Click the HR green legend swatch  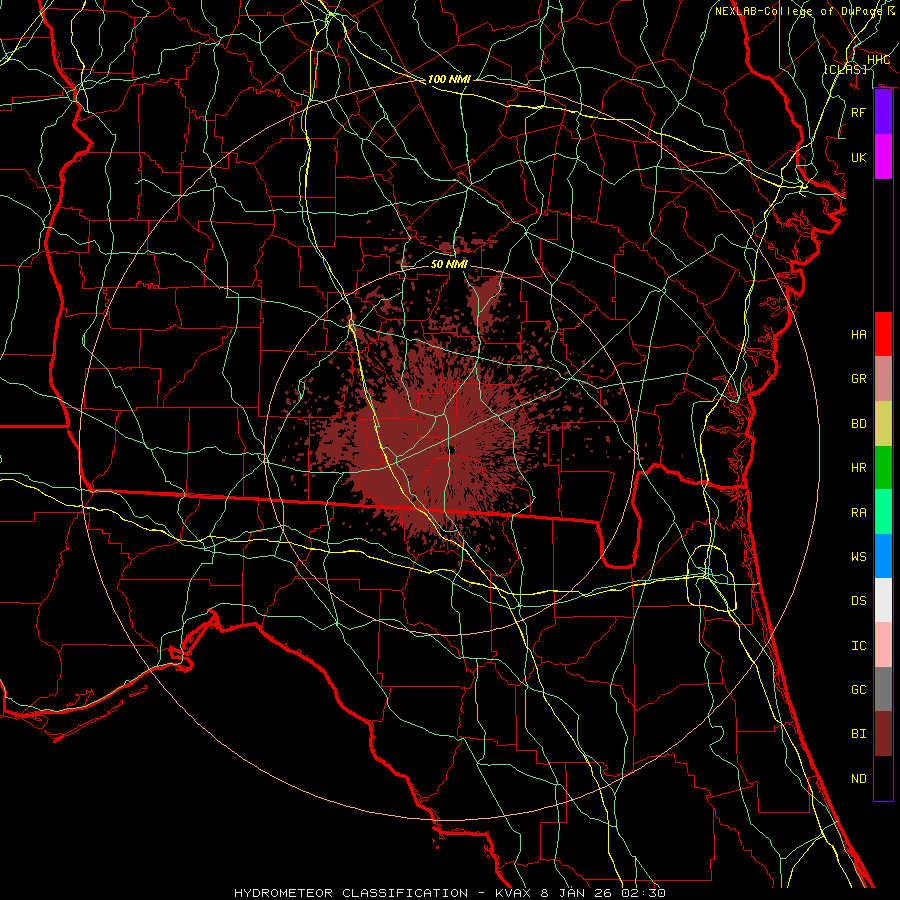tap(883, 467)
